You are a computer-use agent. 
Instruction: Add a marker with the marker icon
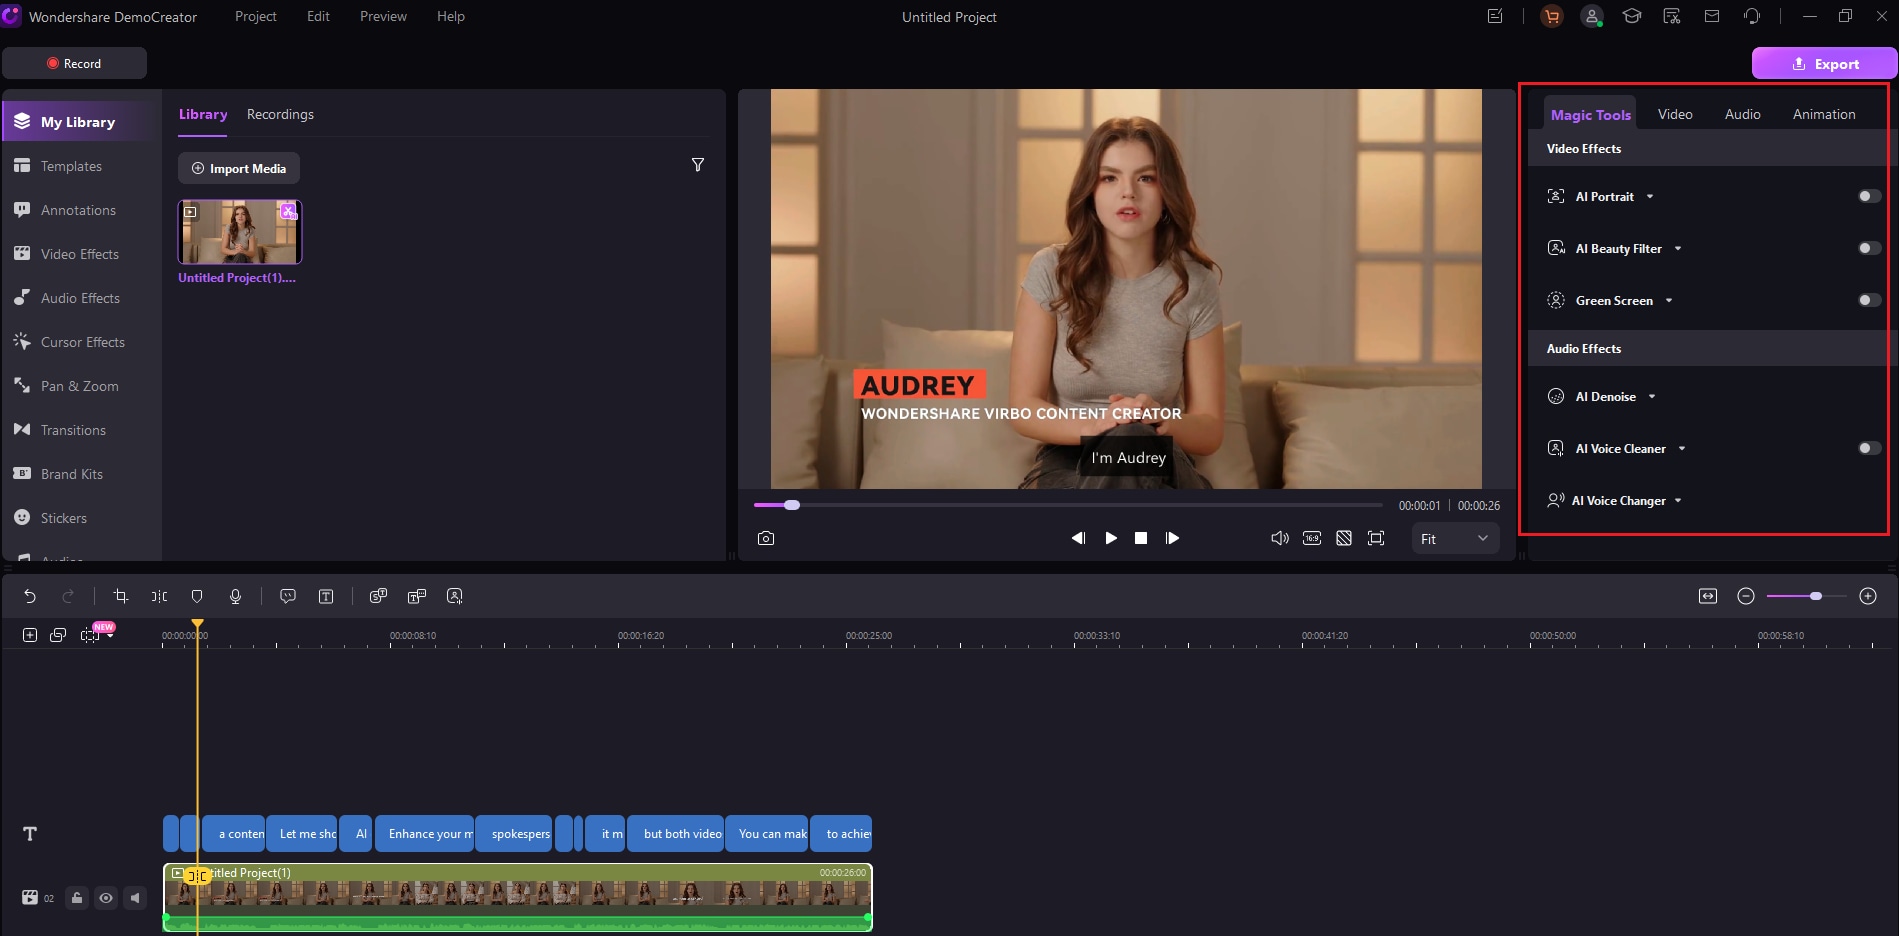(197, 596)
